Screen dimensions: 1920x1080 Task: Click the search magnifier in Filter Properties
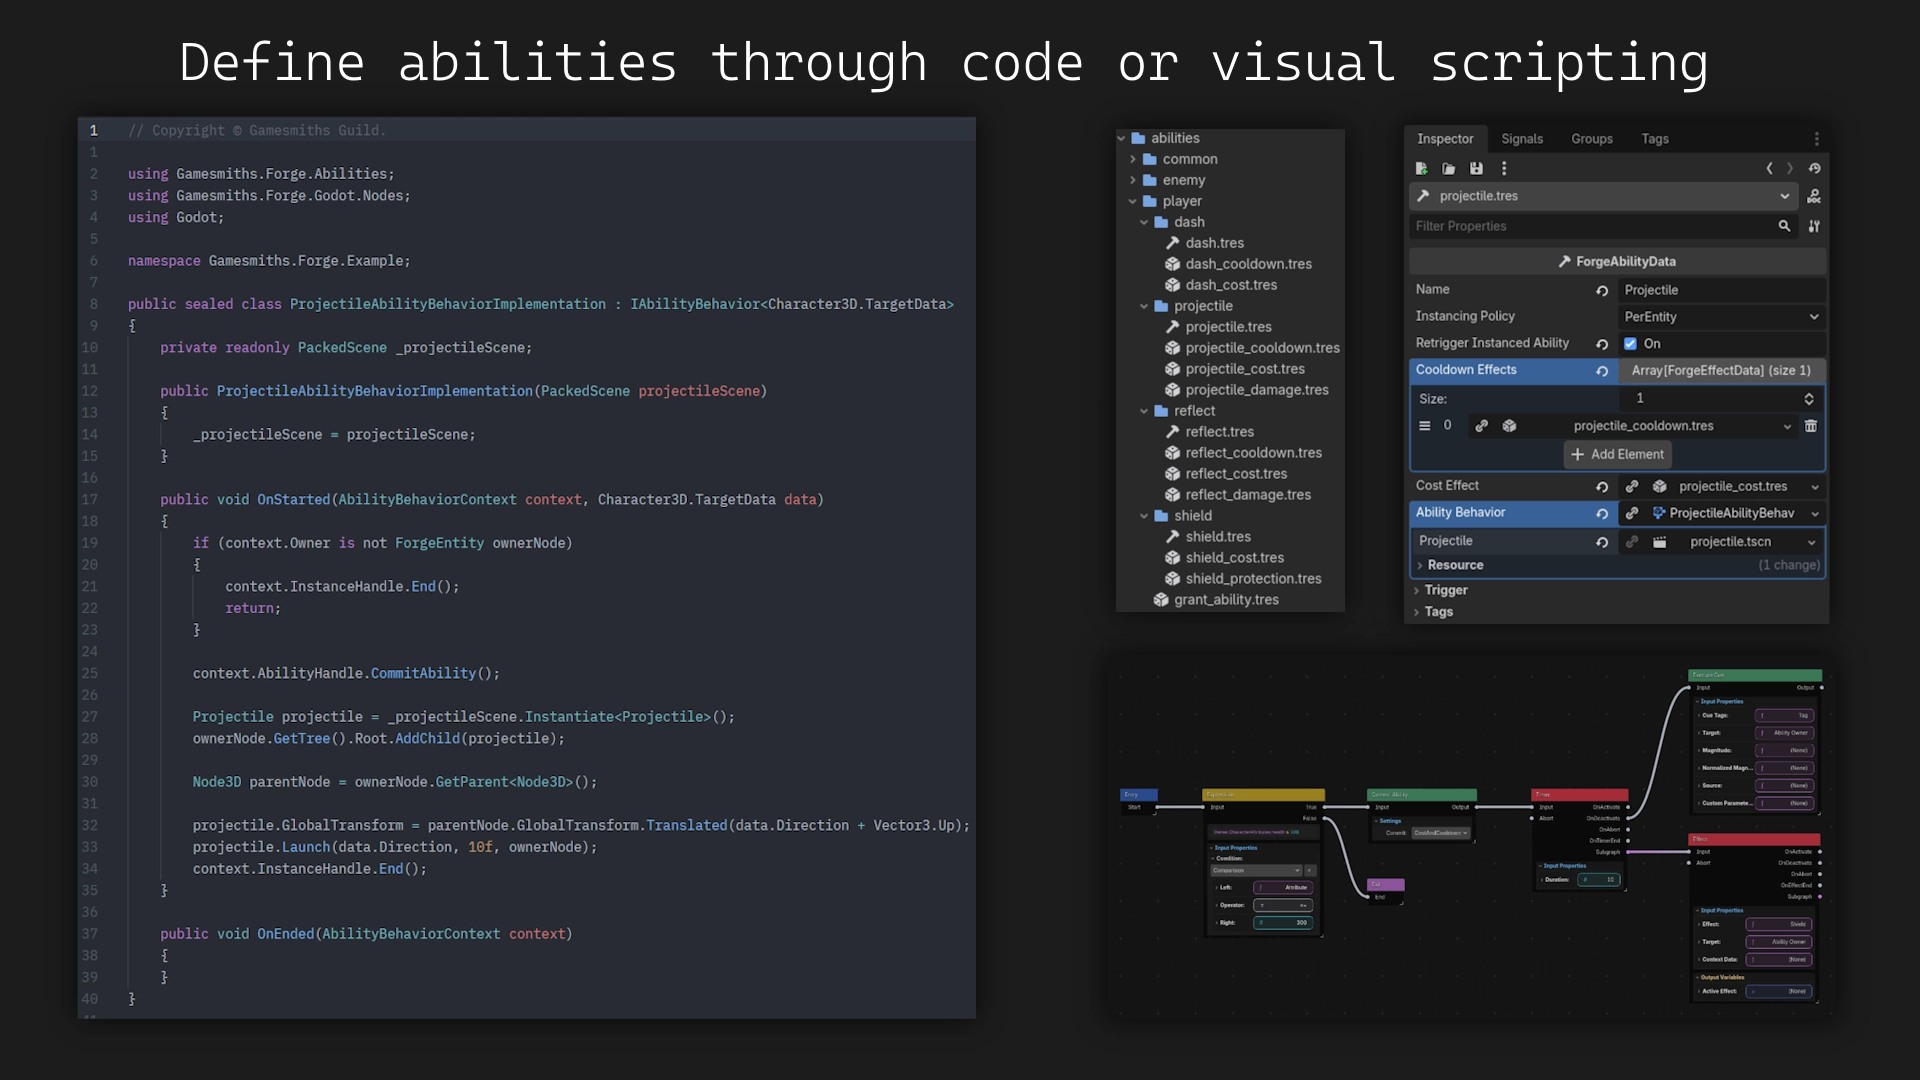(x=1784, y=226)
